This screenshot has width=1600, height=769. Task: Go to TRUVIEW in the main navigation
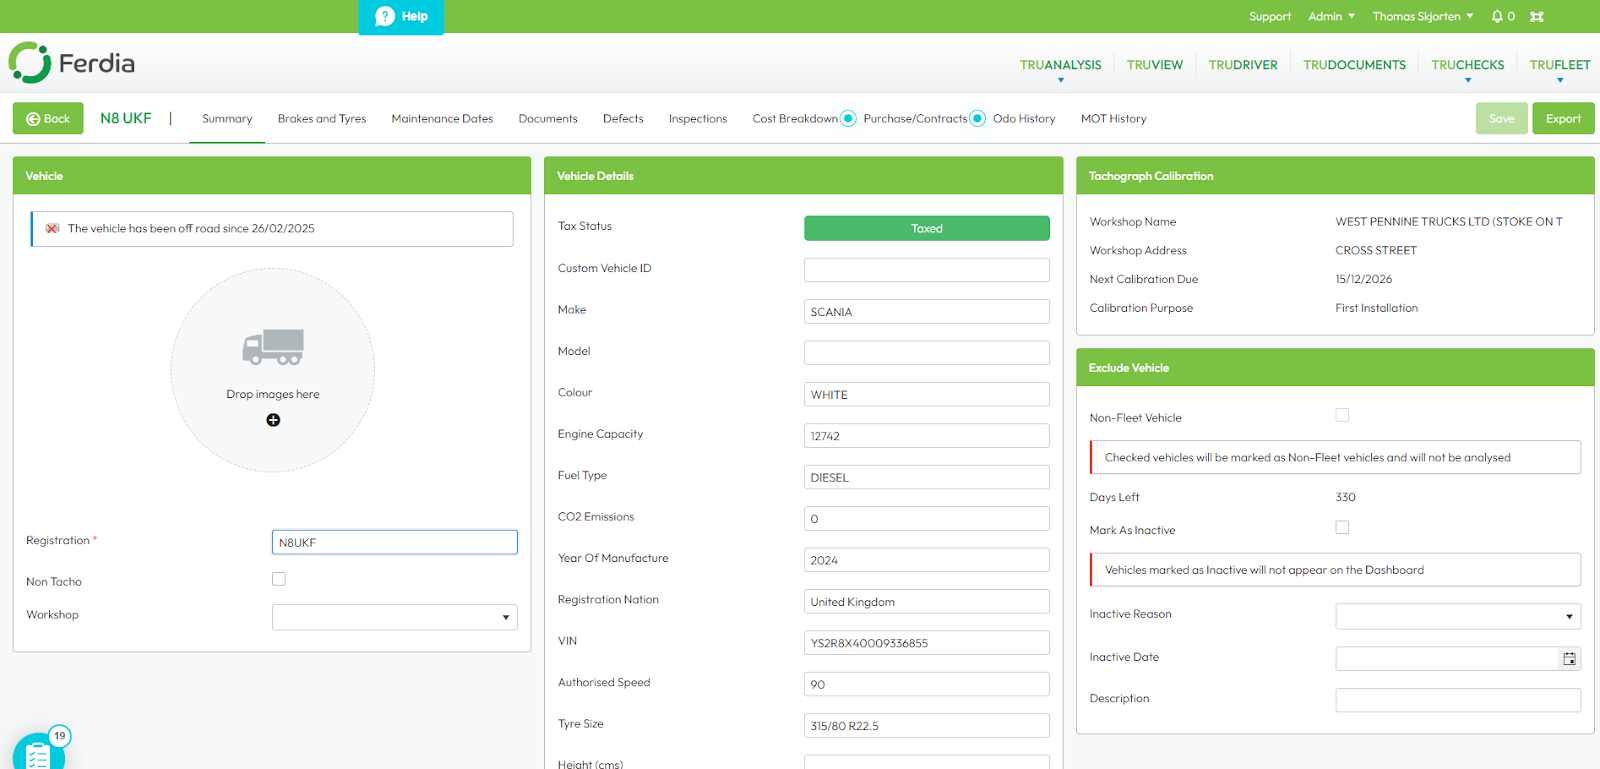1155,65
